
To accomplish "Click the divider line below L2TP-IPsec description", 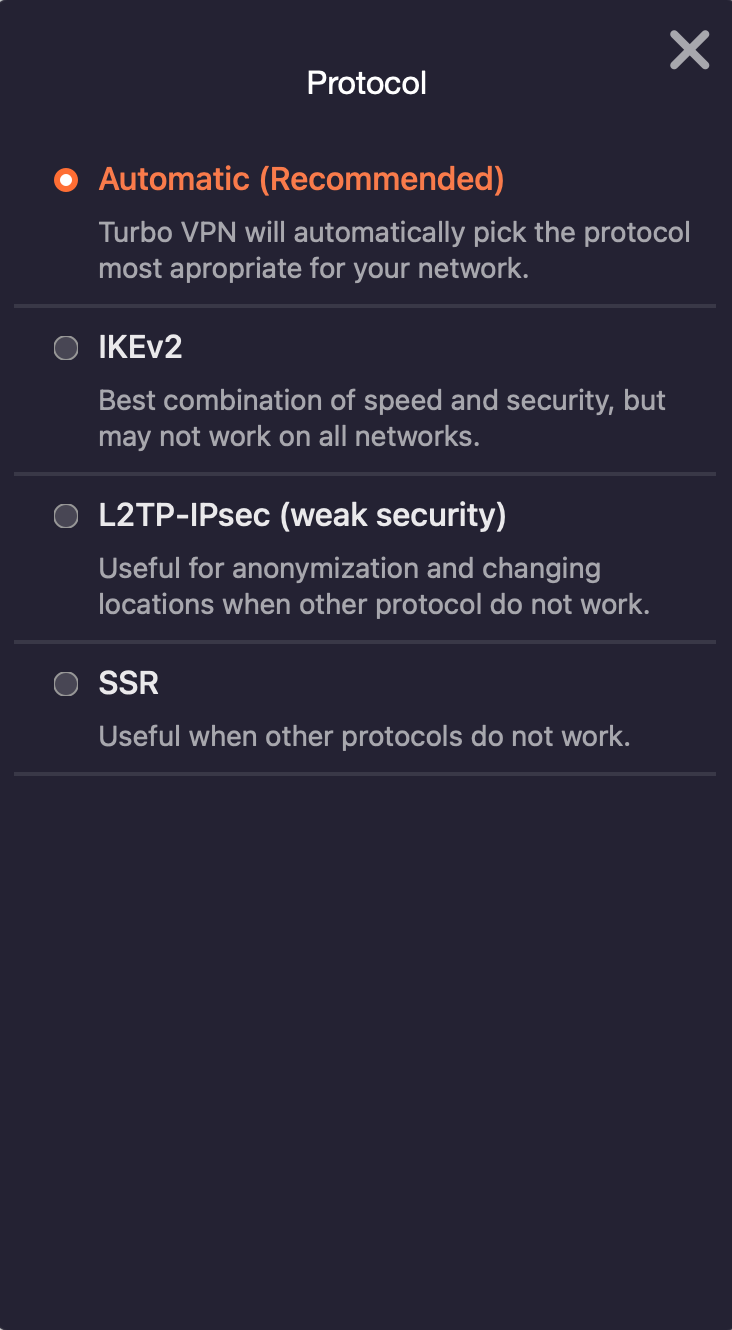I will point(365,641).
